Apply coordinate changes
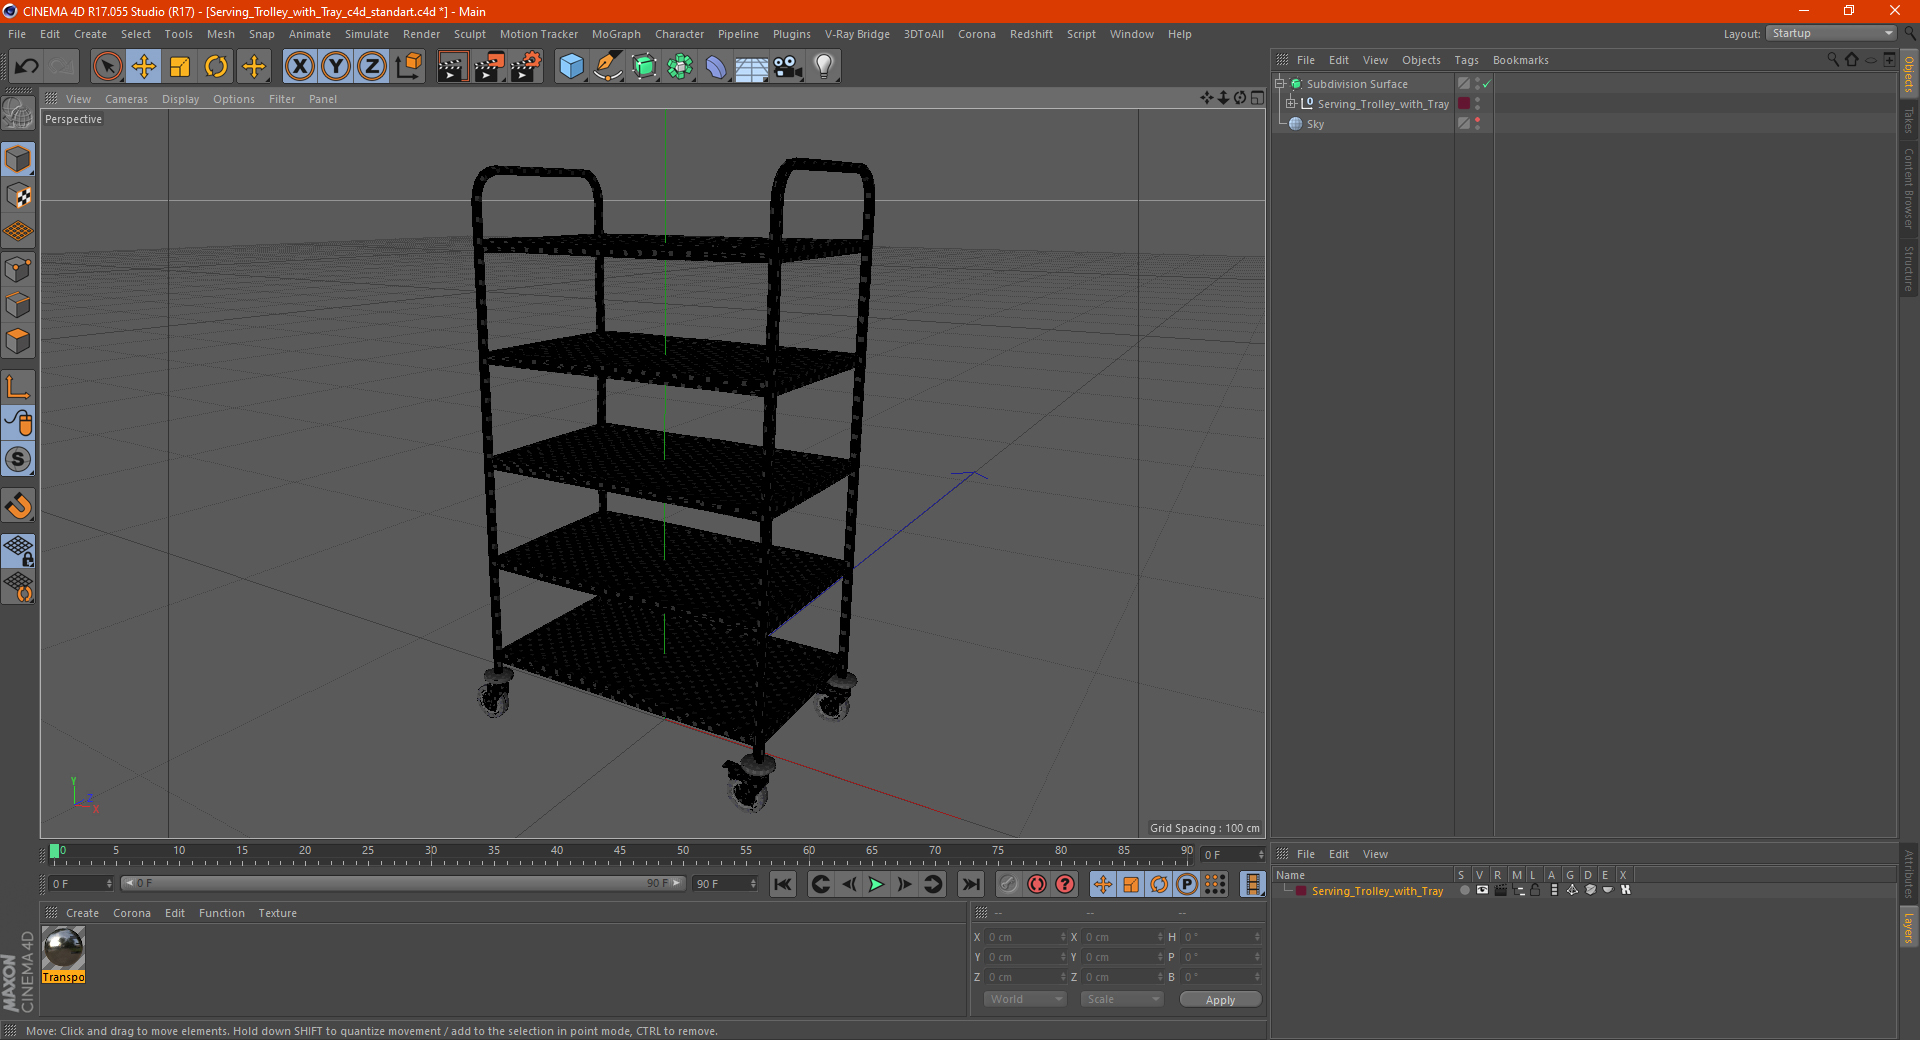The image size is (1920, 1040). pos(1220,1000)
